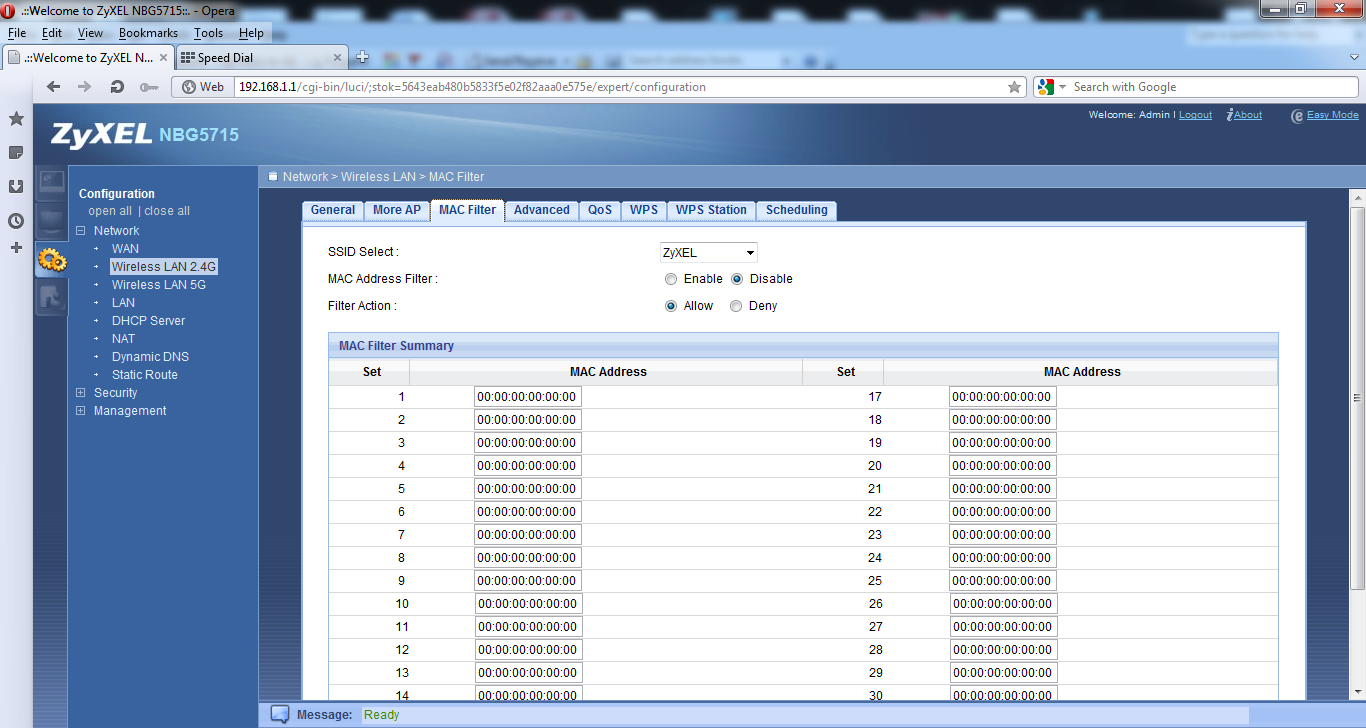Open the second sidebar monitor icon
This screenshot has height=728, width=1366.
[52, 220]
